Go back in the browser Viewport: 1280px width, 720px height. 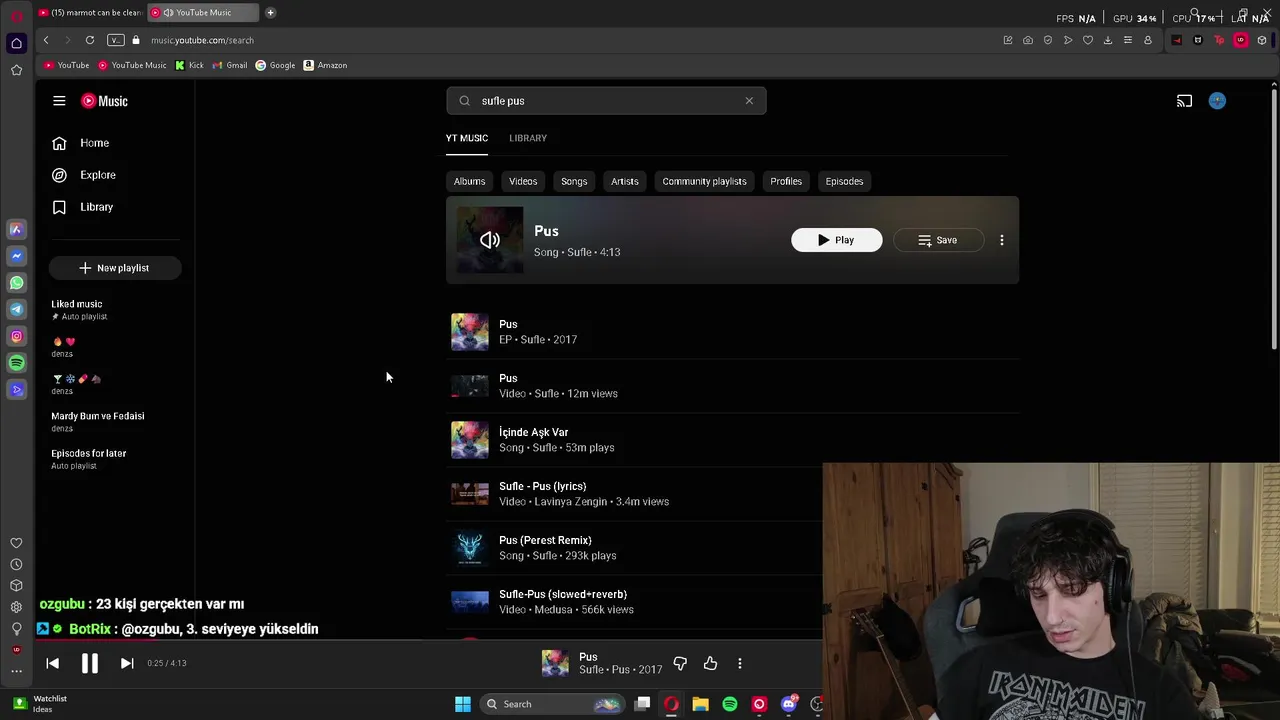click(x=46, y=40)
